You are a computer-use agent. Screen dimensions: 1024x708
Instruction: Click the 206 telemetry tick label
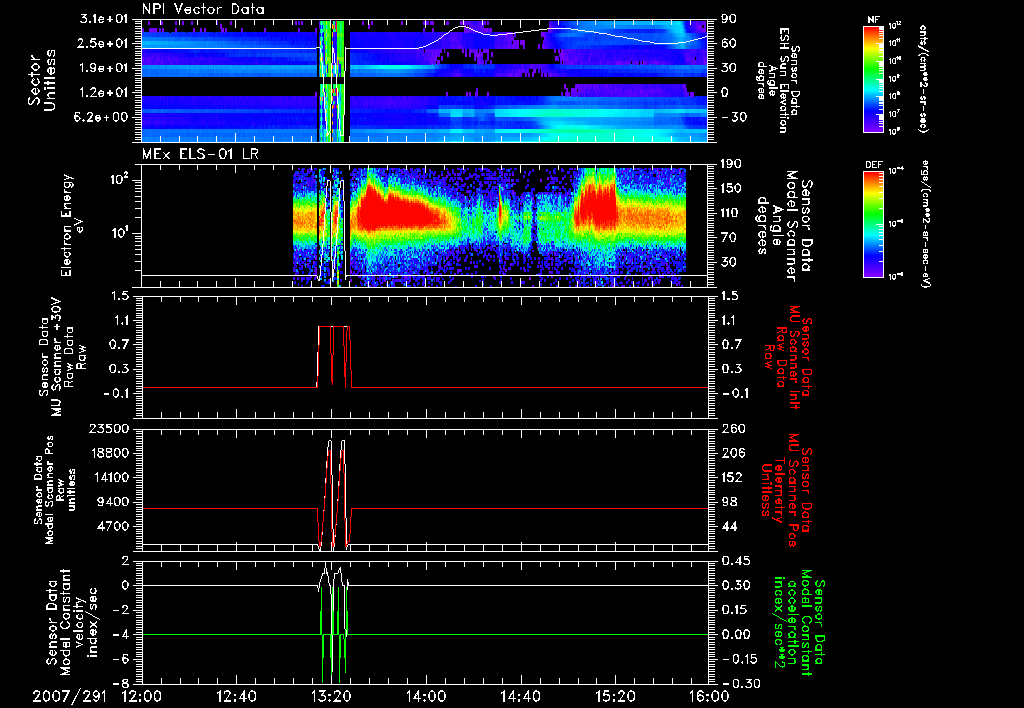click(731, 453)
